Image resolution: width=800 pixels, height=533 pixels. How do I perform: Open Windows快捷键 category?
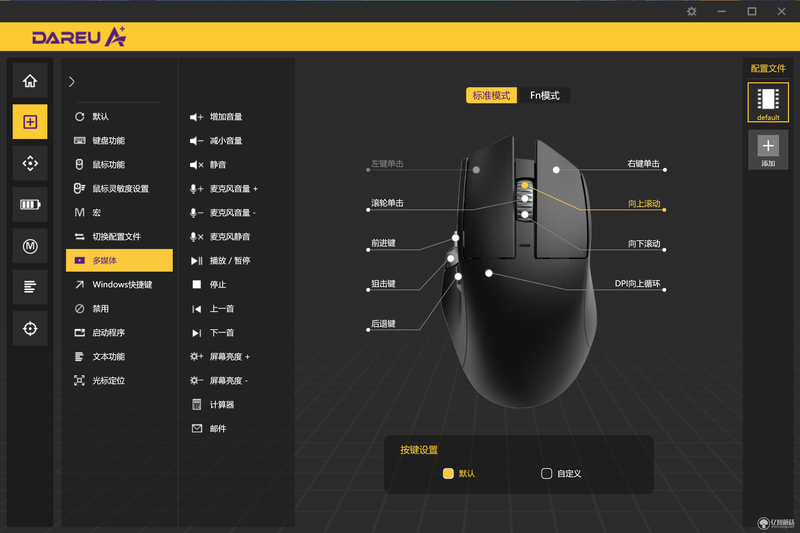pyautogui.click(x=119, y=285)
